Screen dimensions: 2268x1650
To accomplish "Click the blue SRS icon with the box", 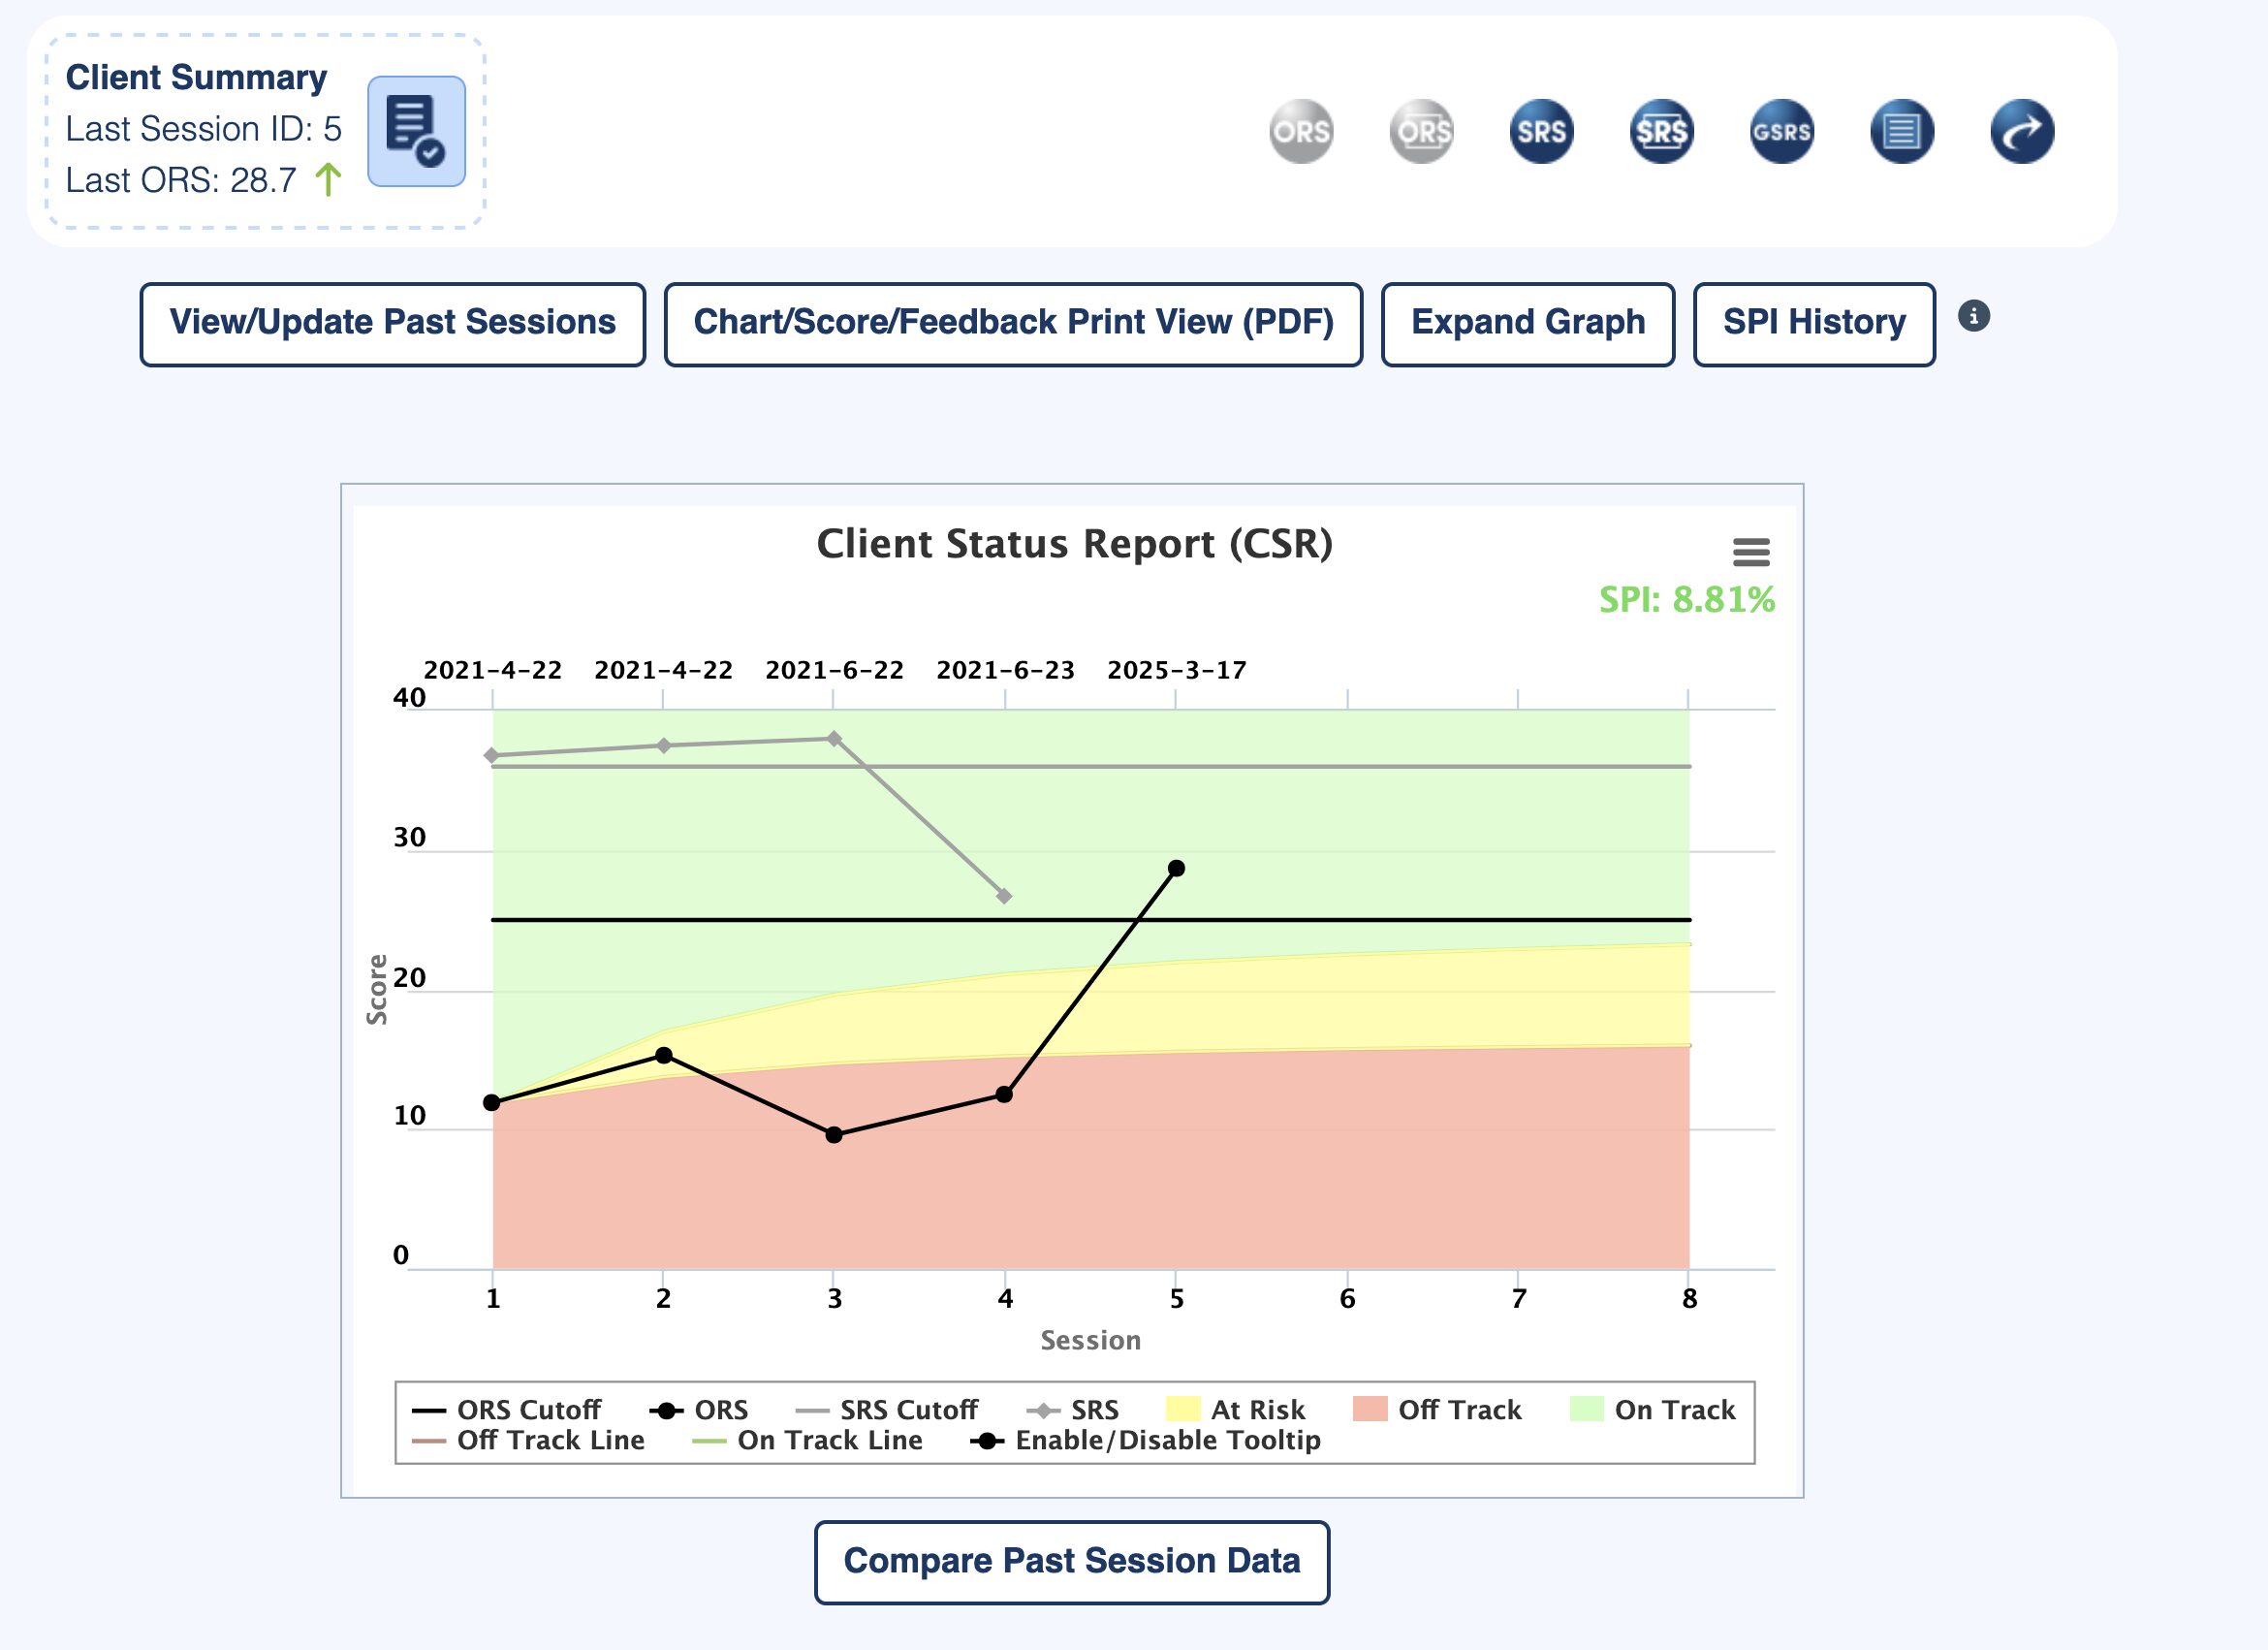I will [x=1661, y=131].
